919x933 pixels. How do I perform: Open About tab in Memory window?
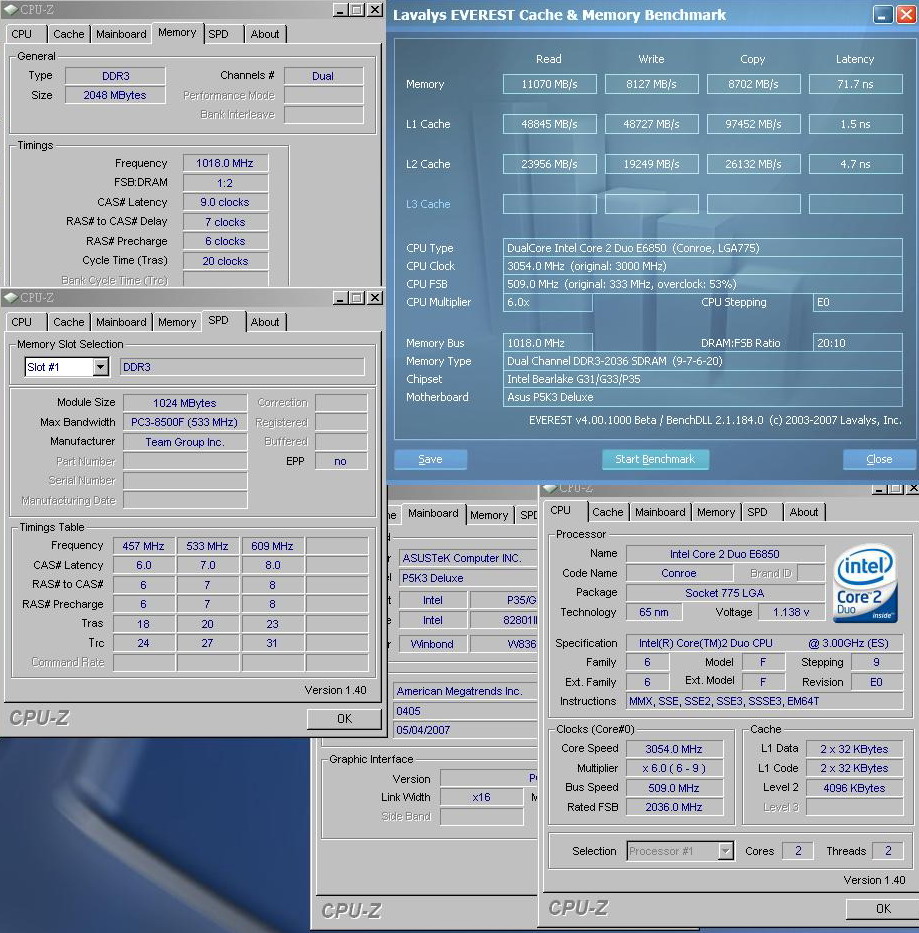pos(265,34)
